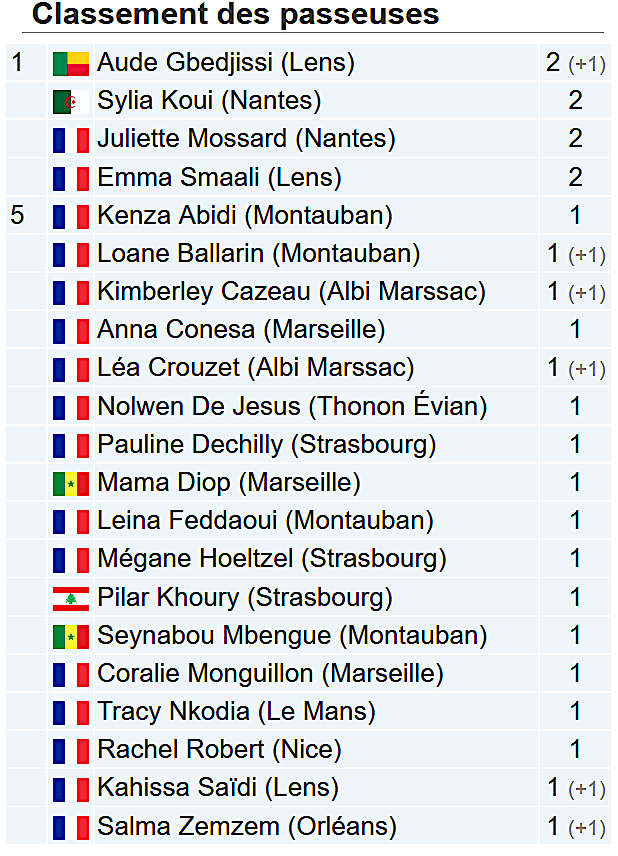
Task: Click the Lebanon flag beside Pilar Khoury
Action: point(71,598)
